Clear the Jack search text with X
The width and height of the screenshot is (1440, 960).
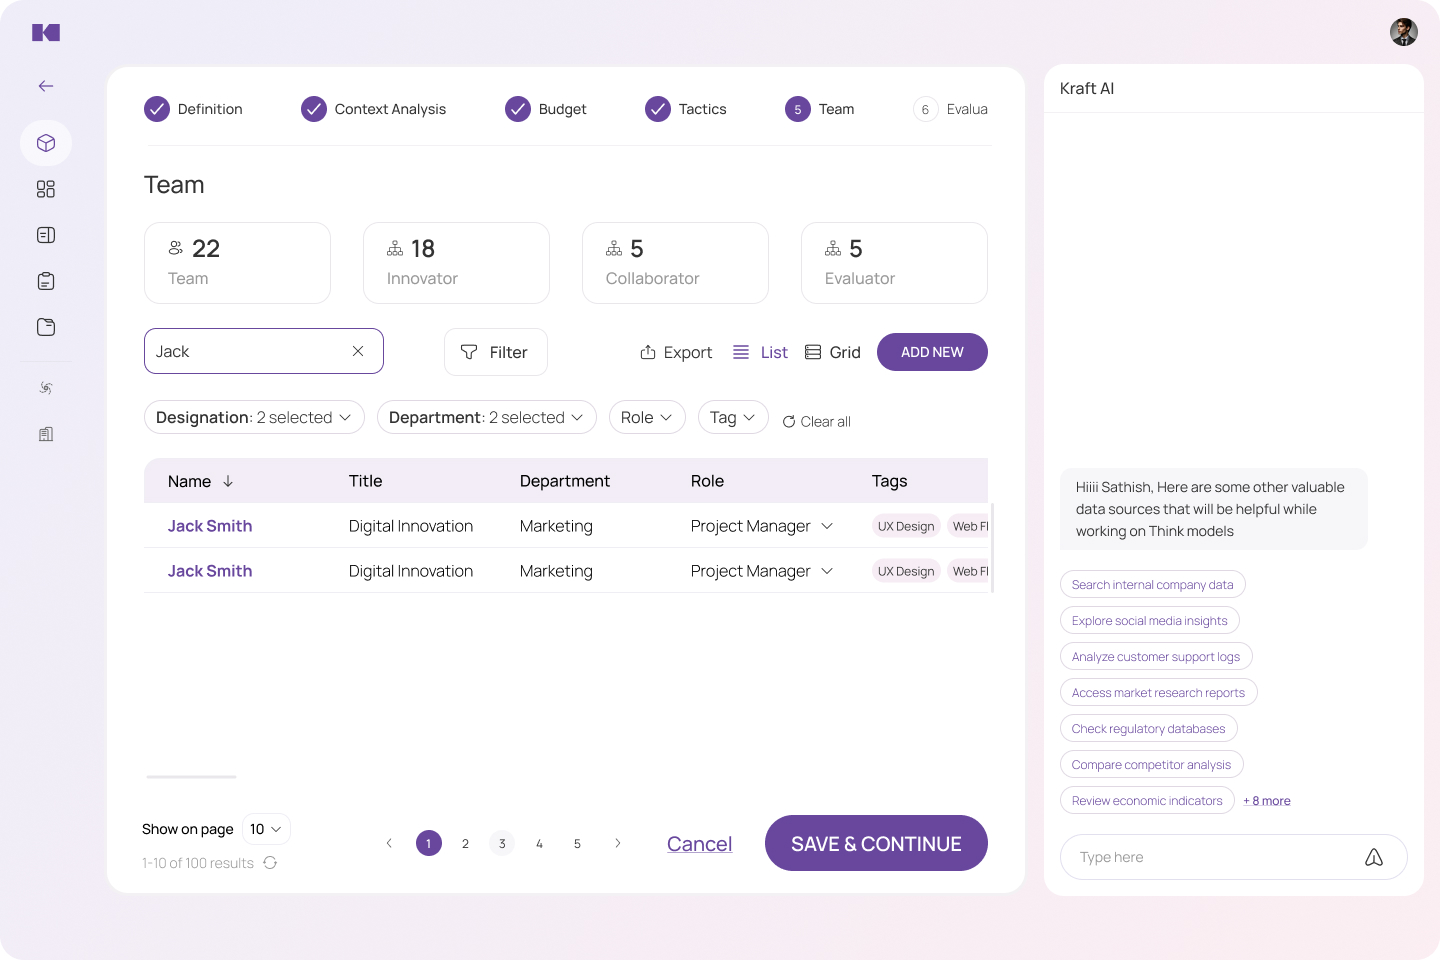coord(358,351)
